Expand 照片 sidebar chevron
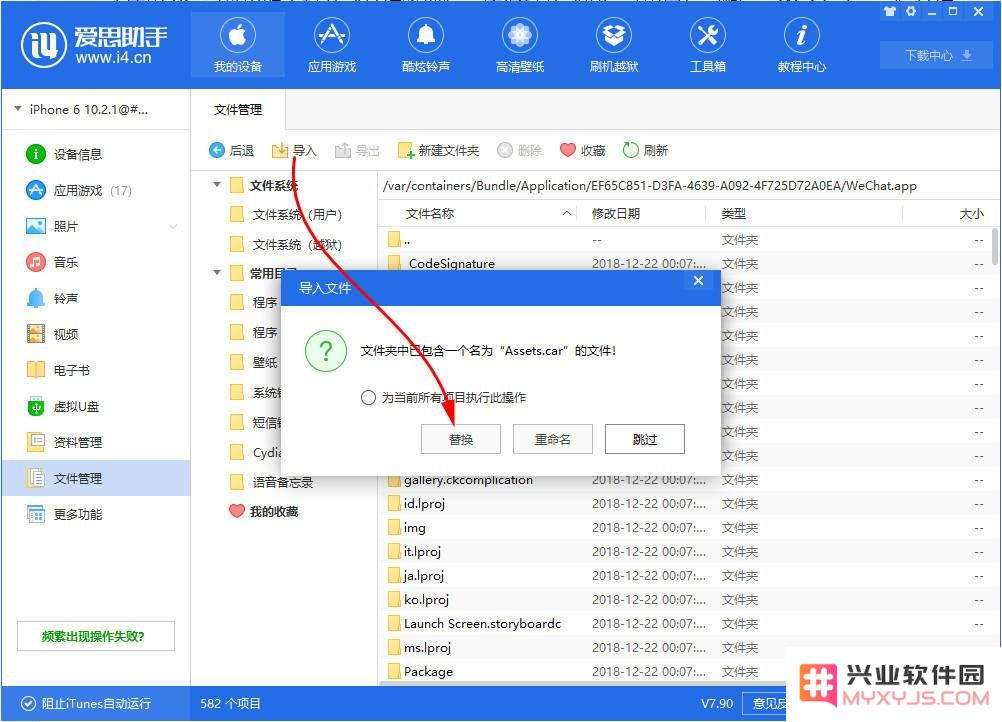Image resolution: width=1002 pixels, height=722 pixels. point(173,226)
